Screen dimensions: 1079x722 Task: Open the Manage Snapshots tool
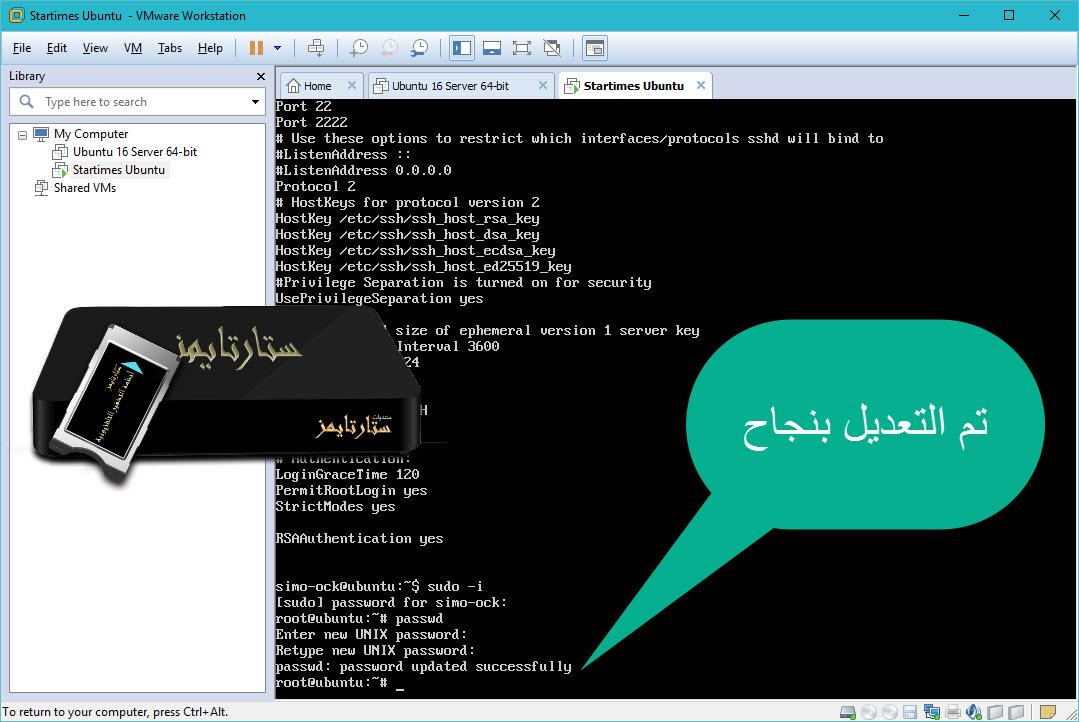click(x=419, y=47)
